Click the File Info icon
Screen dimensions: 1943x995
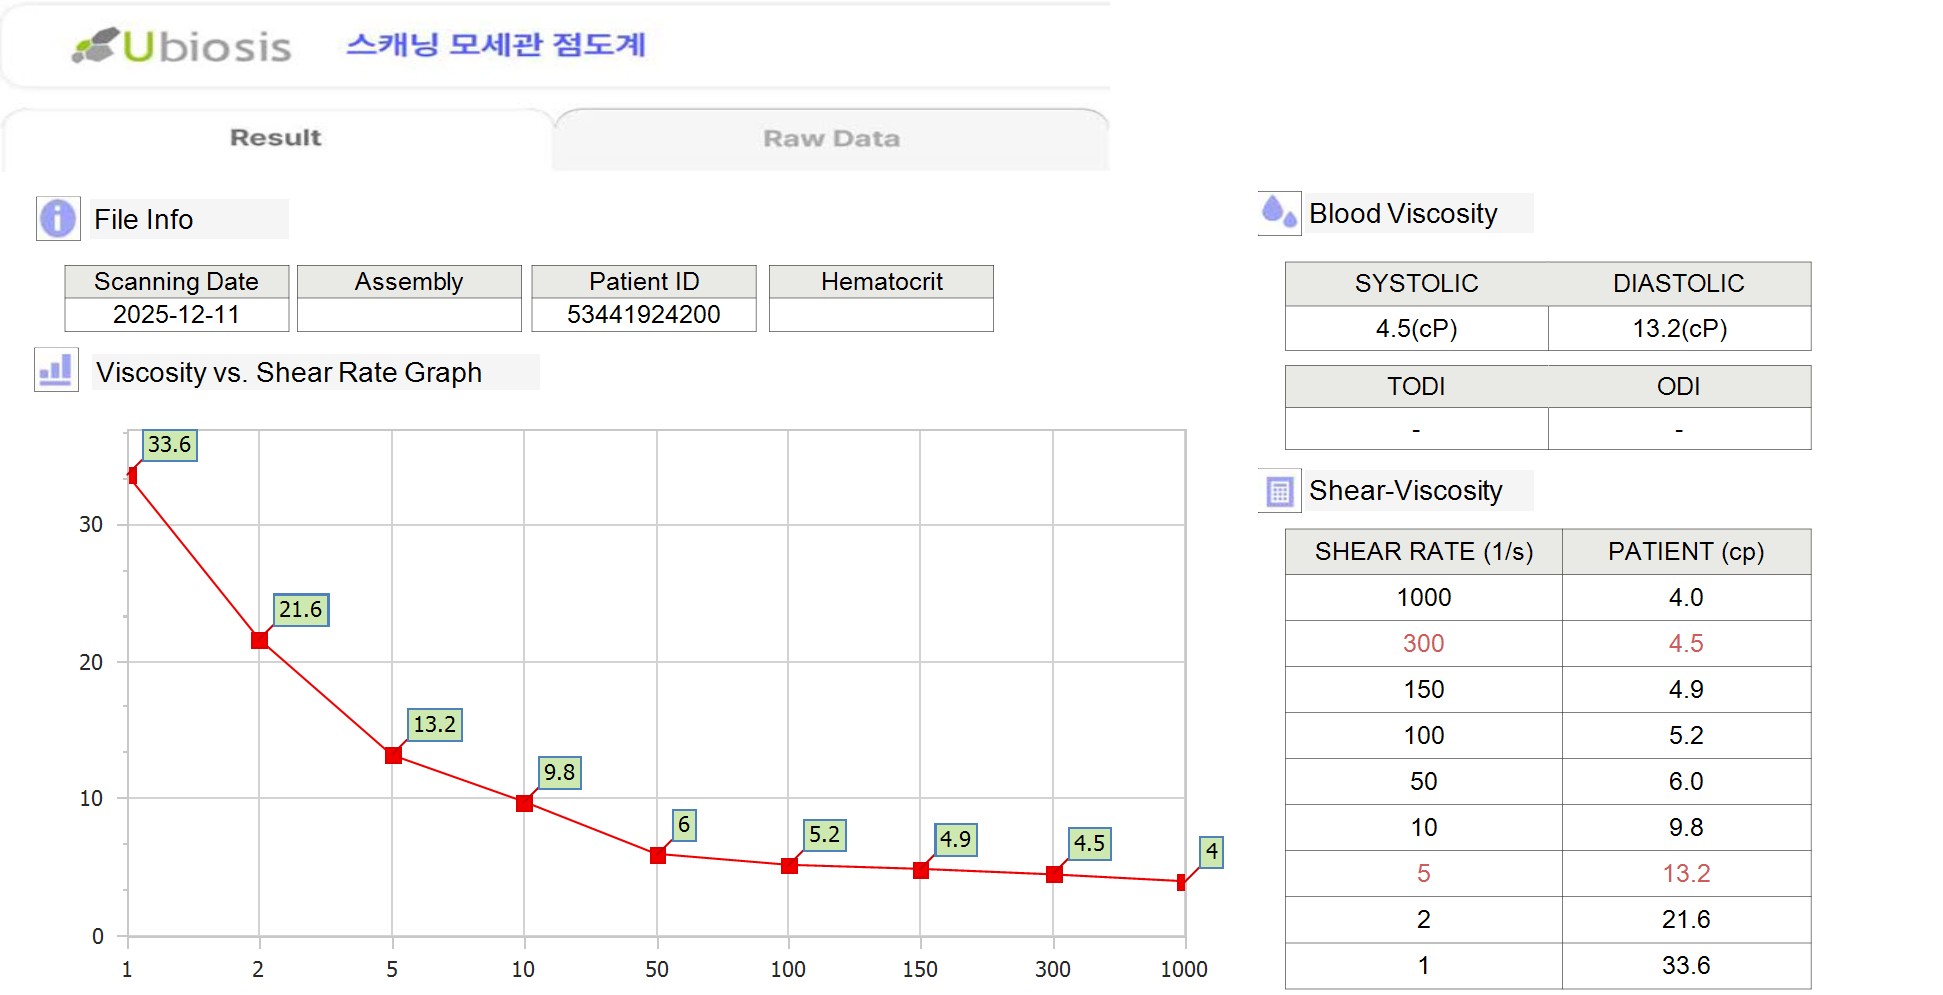[58, 218]
